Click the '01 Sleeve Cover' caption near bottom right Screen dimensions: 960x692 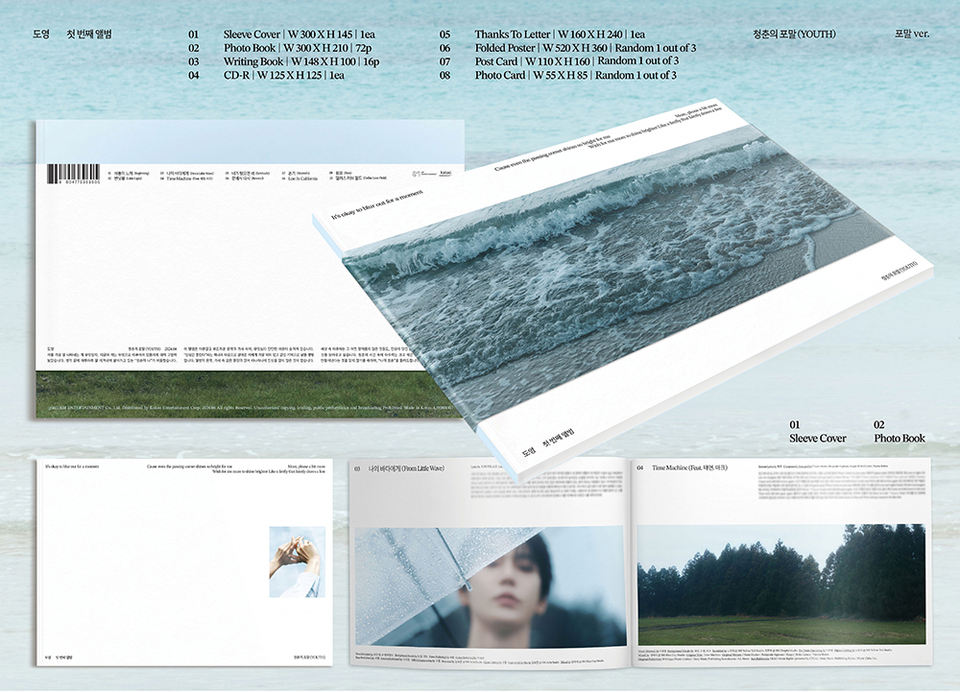pyautogui.click(x=817, y=432)
